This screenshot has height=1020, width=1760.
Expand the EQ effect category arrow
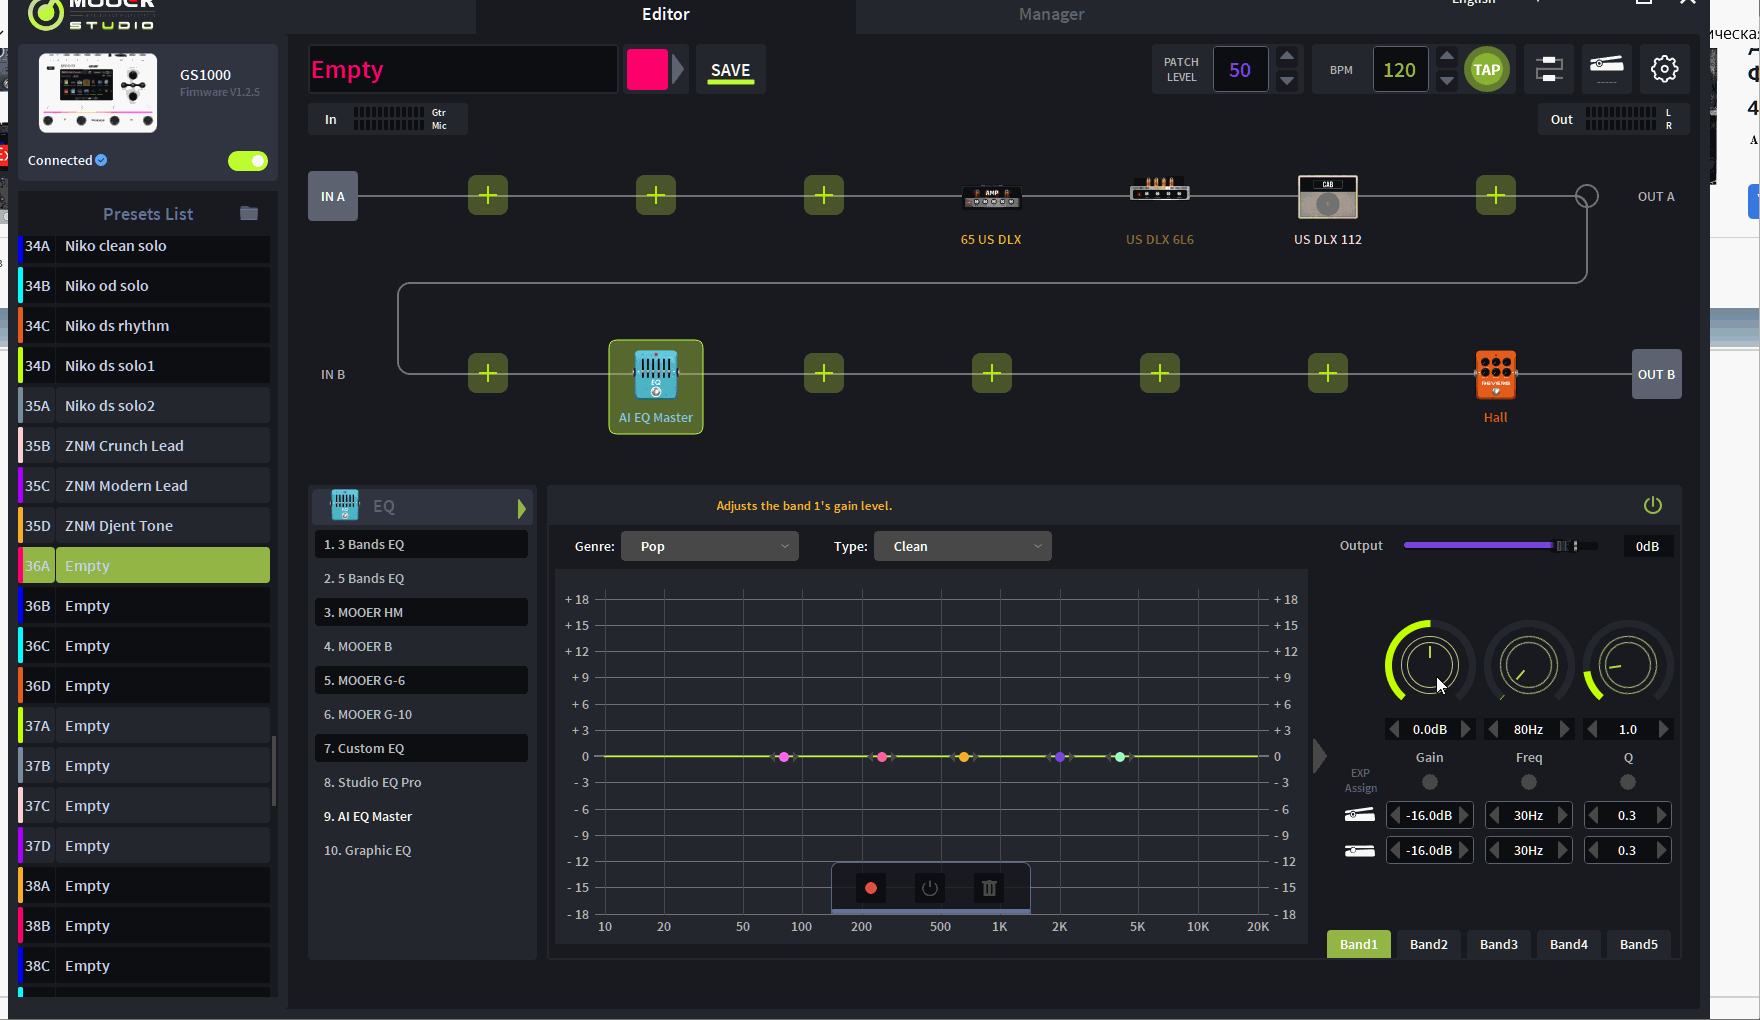(521, 509)
